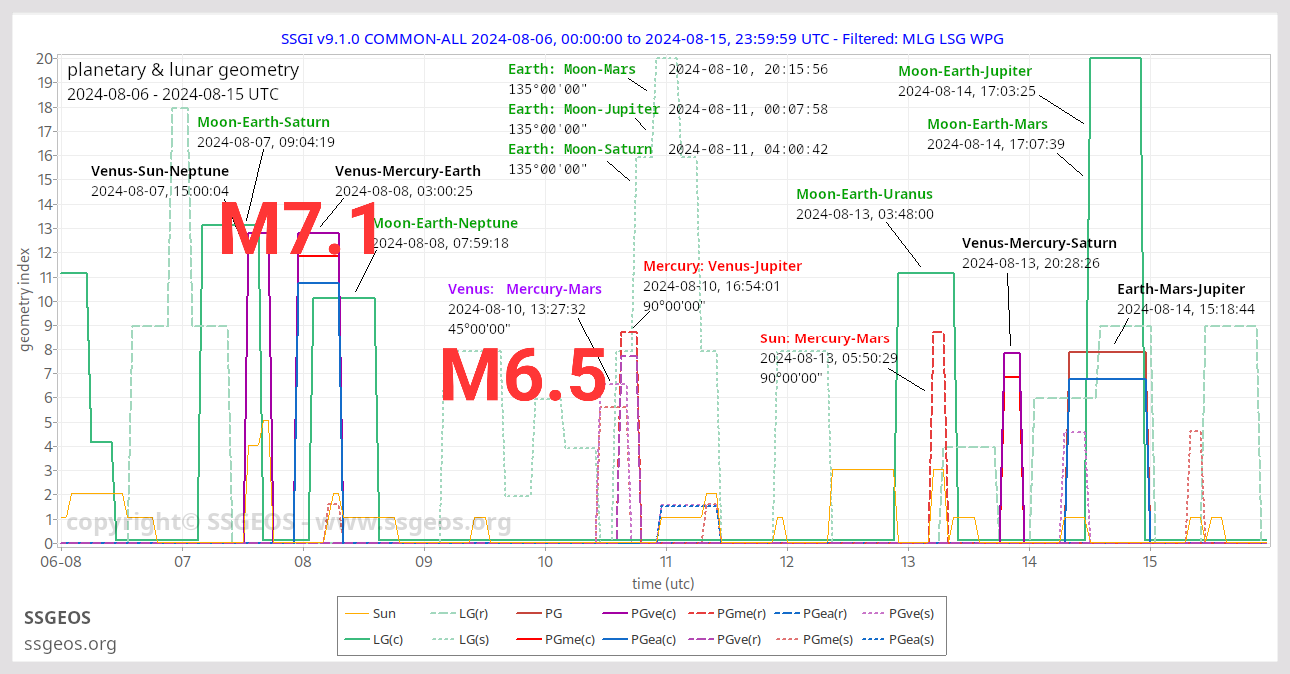Toggle the Sun series in the legend

point(357,613)
